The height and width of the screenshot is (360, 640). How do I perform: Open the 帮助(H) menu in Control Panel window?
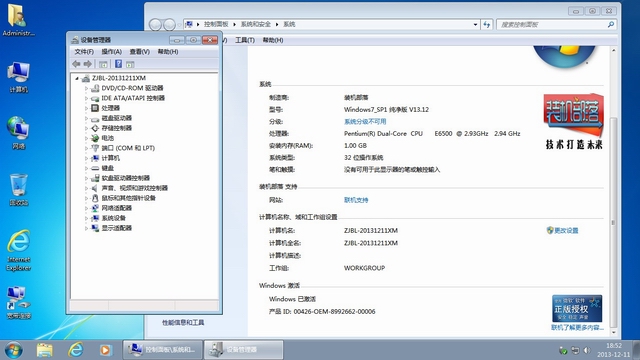273,40
